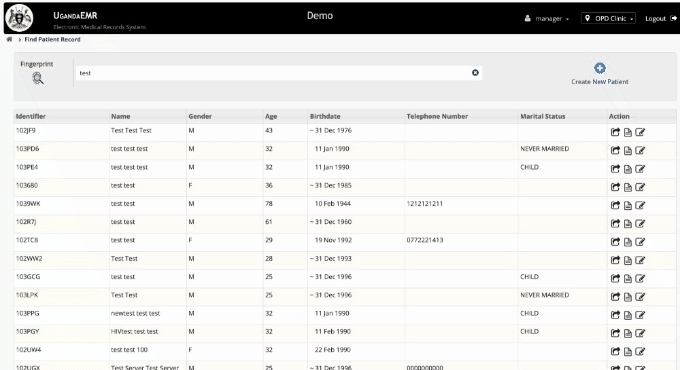Click document action icon for patient 103LPK
The width and height of the screenshot is (680, 370).
pos(628,297)
